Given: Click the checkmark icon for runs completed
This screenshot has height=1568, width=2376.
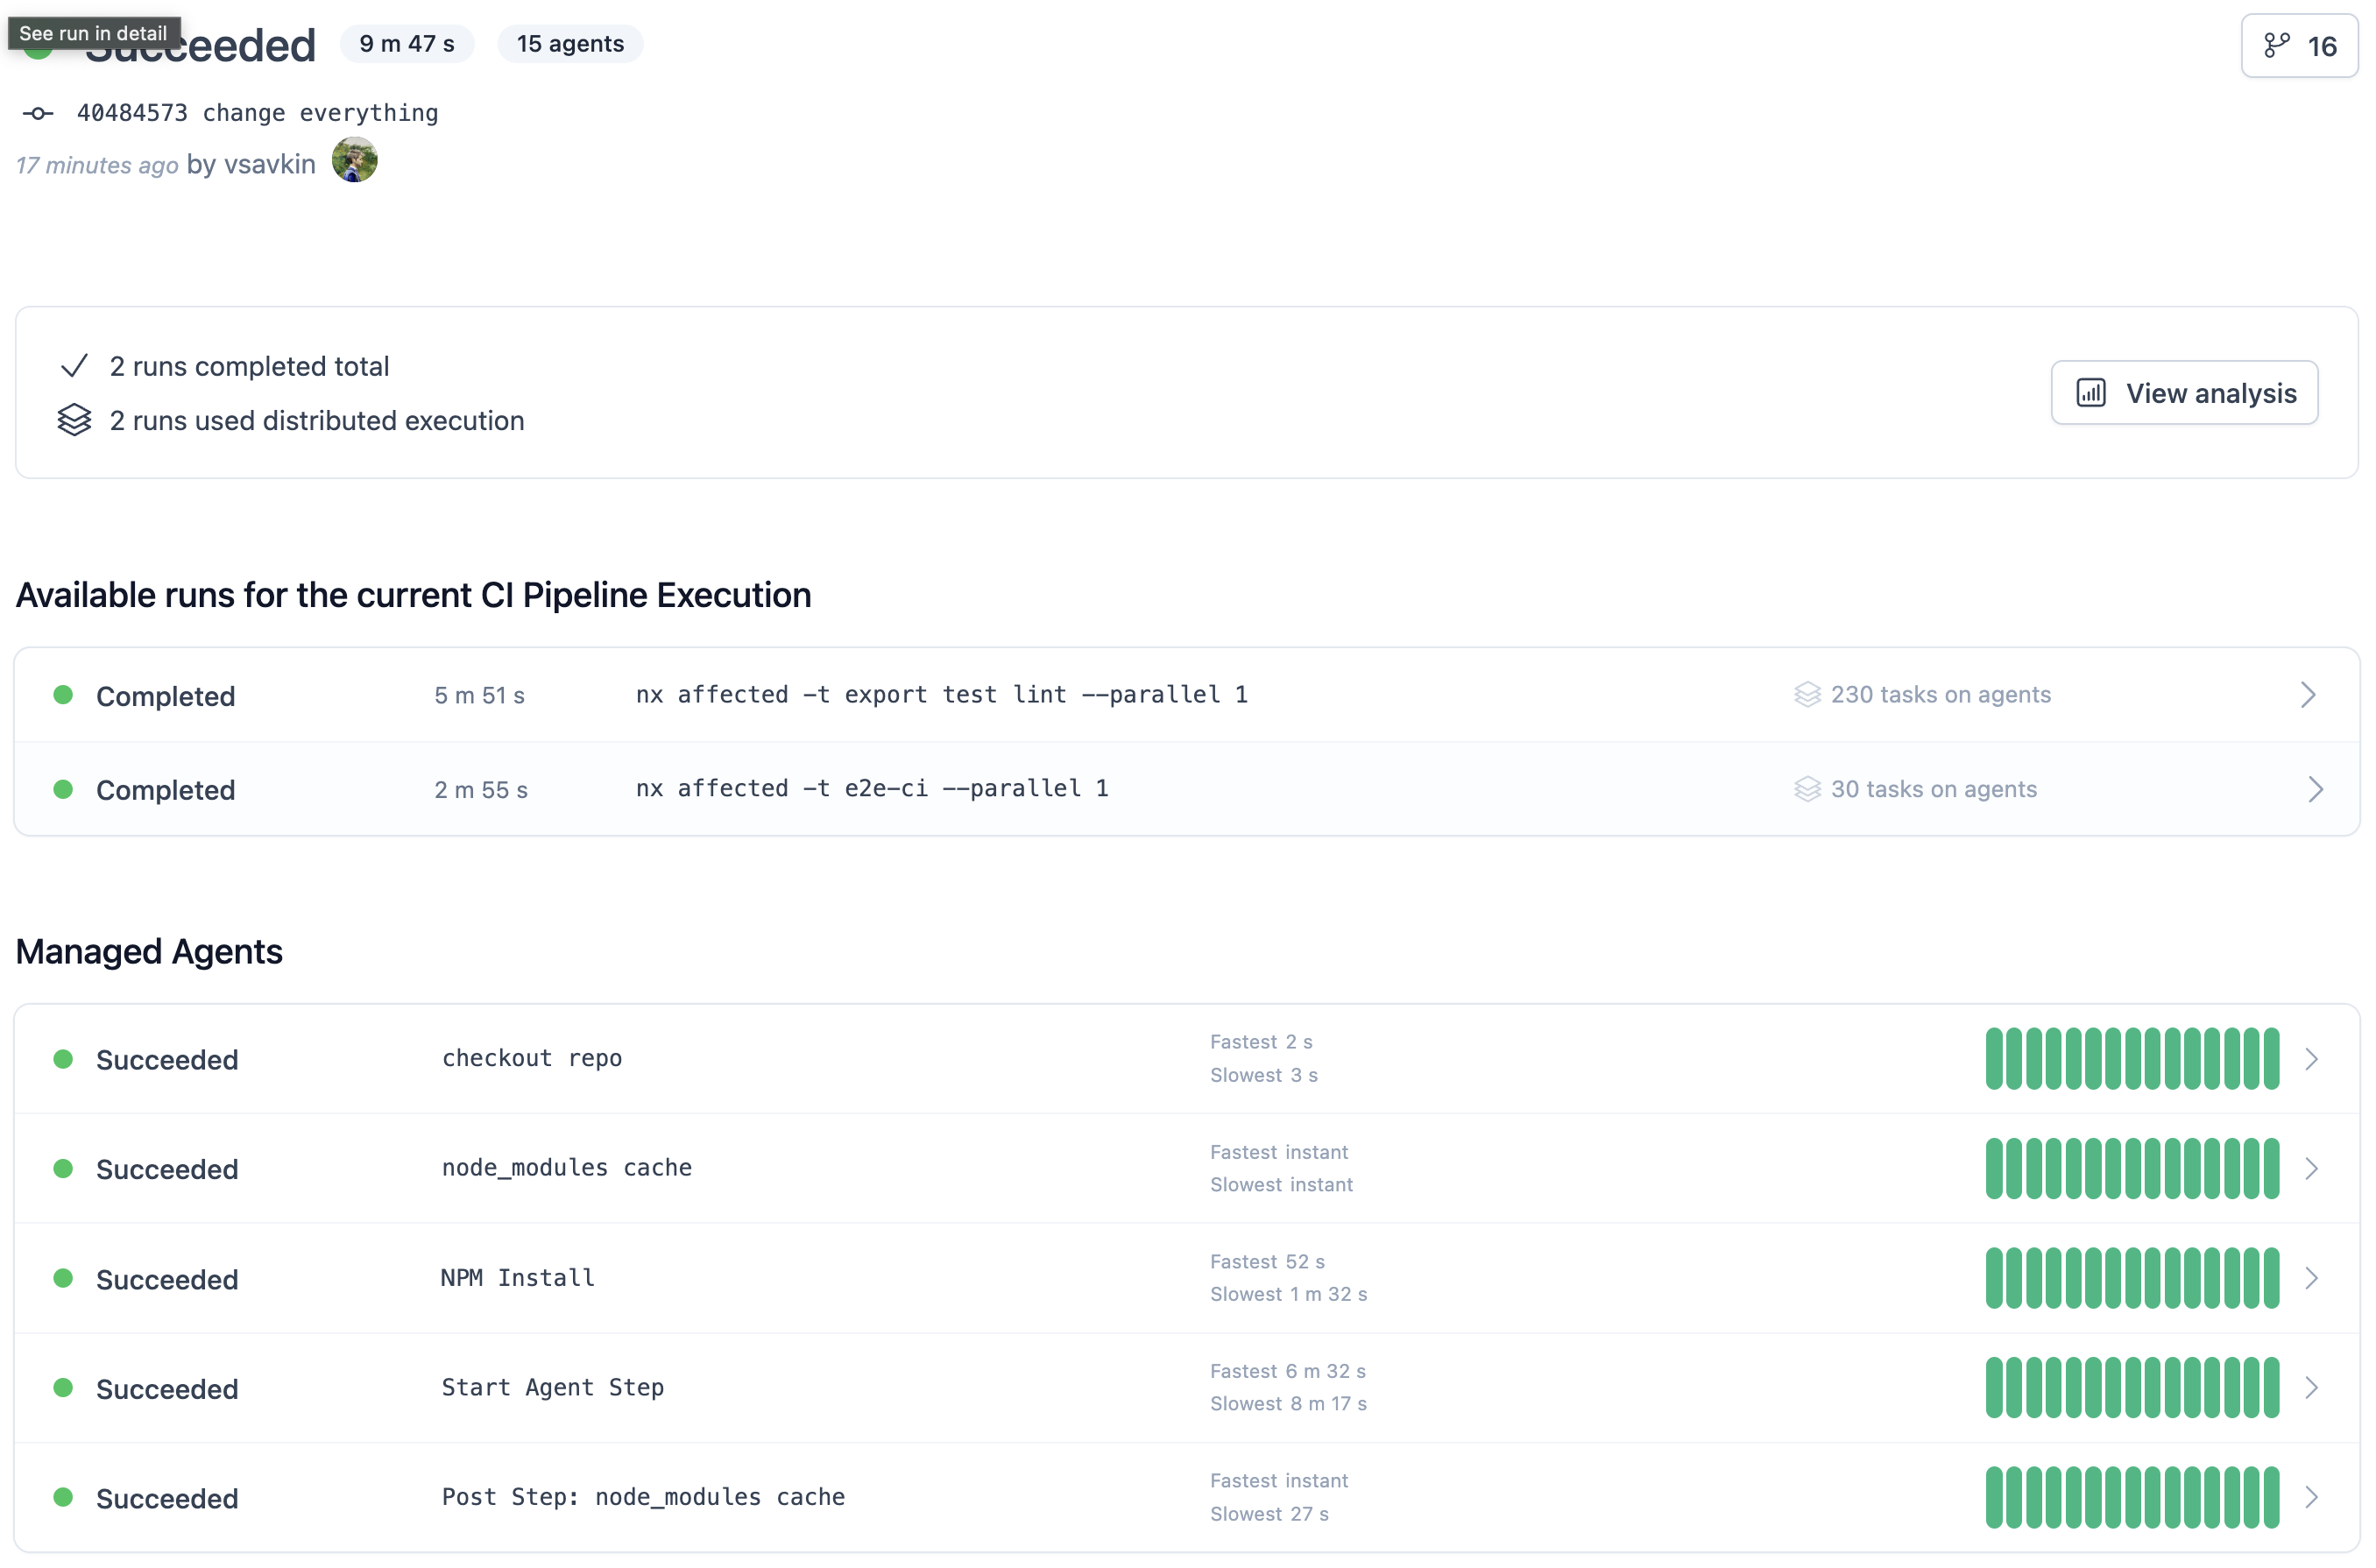Looking at the screenshot, I should (x=74, y=366).
